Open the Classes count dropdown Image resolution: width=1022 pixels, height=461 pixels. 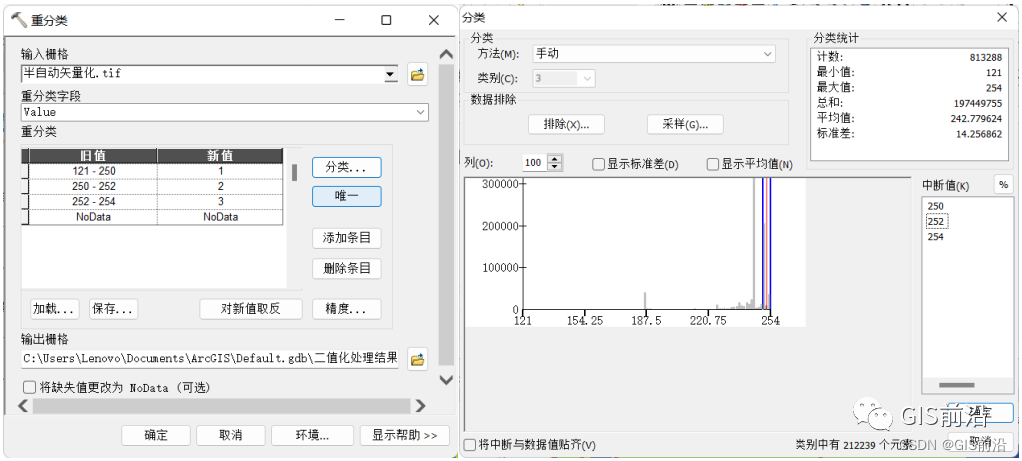(x=587, y=79)
